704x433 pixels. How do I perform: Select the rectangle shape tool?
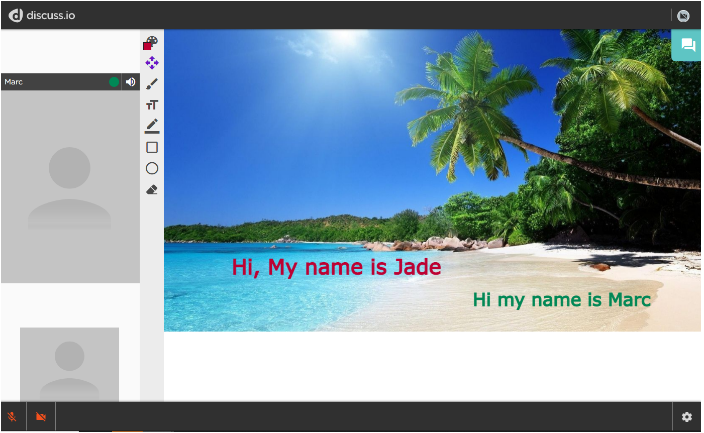click(x=152, y=148)
